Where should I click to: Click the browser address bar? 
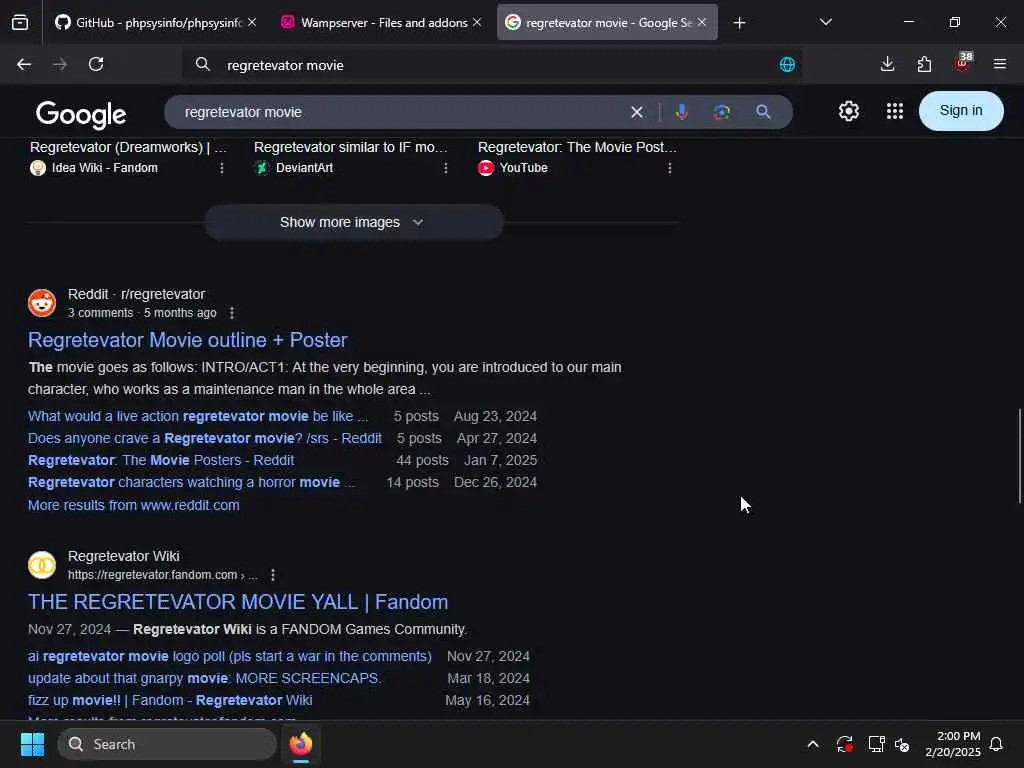pos(490,65)
